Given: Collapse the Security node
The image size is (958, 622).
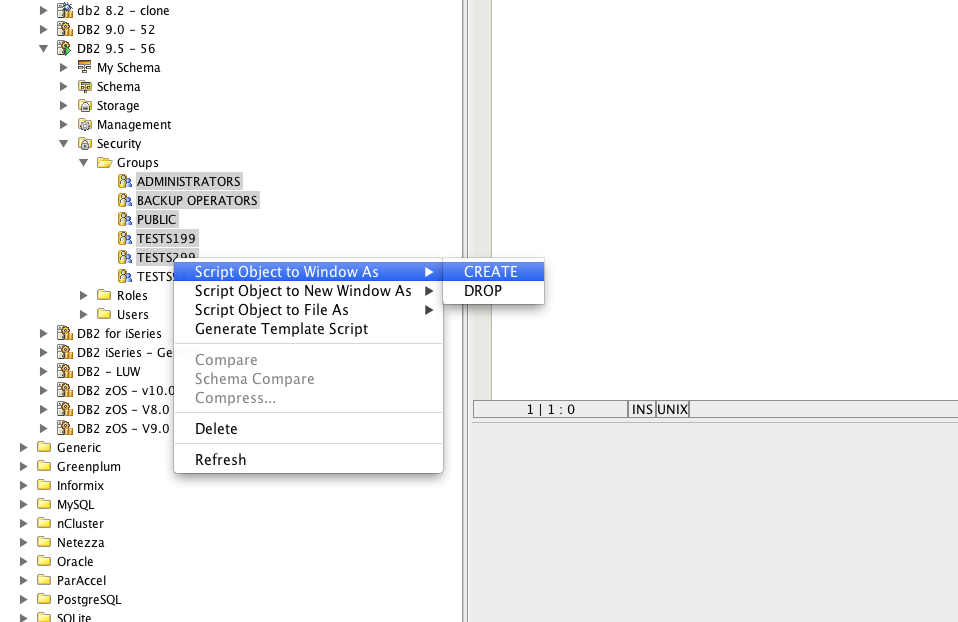Looking at the screenshot, I should click(x=64, y=144).
